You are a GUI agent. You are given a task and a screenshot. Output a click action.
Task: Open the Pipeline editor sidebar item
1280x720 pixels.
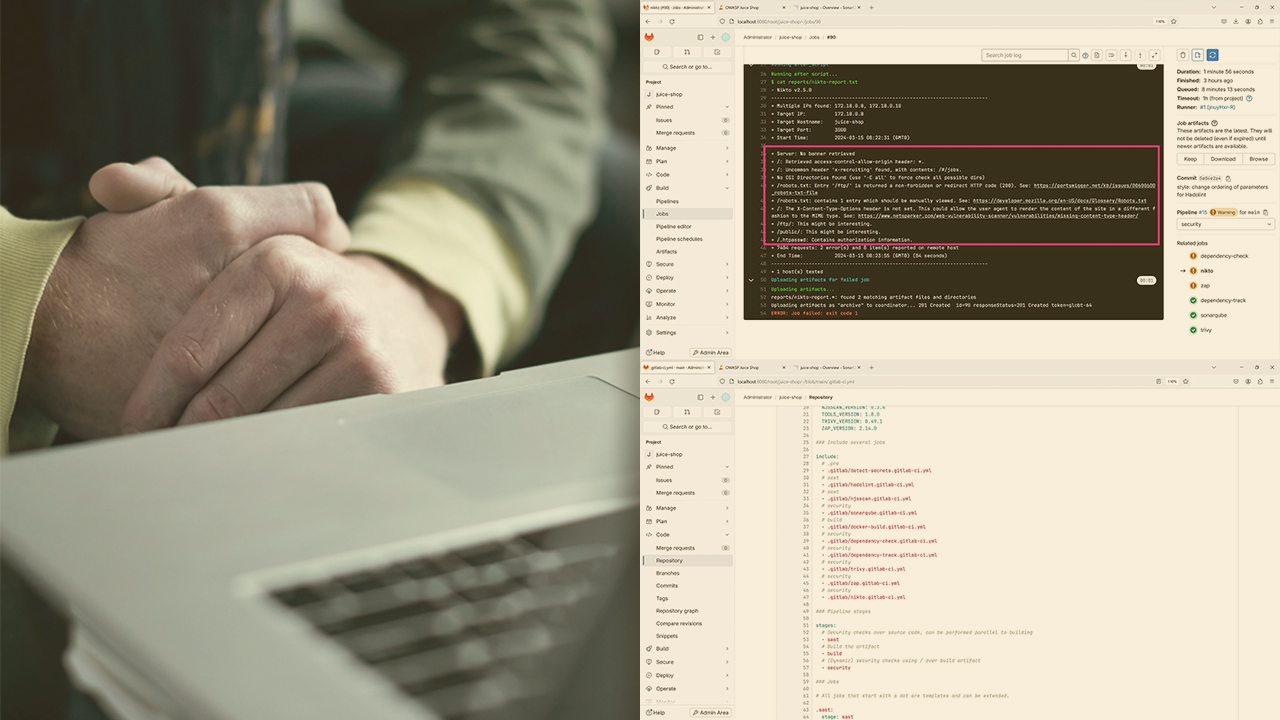point(673,226)
